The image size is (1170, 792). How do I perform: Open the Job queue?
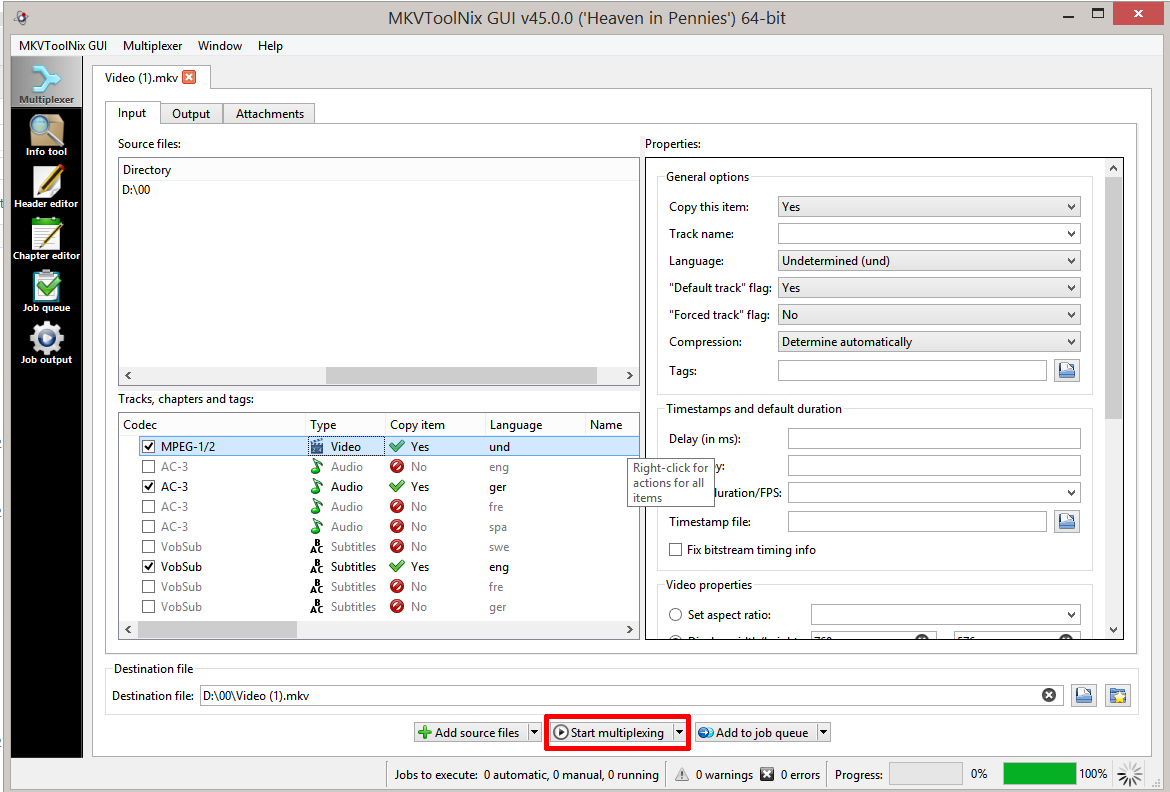click(46, 292)
